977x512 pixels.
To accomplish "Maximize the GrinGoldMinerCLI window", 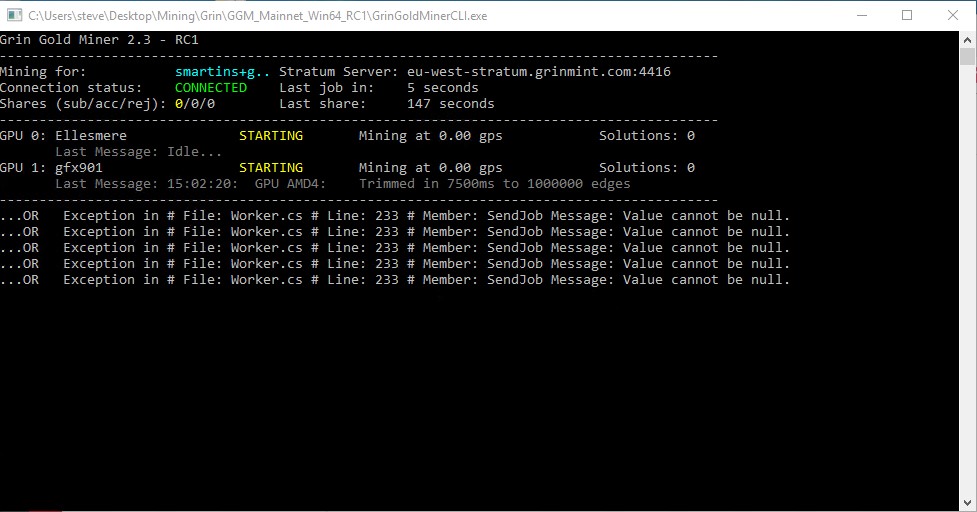I will point(907,15).
